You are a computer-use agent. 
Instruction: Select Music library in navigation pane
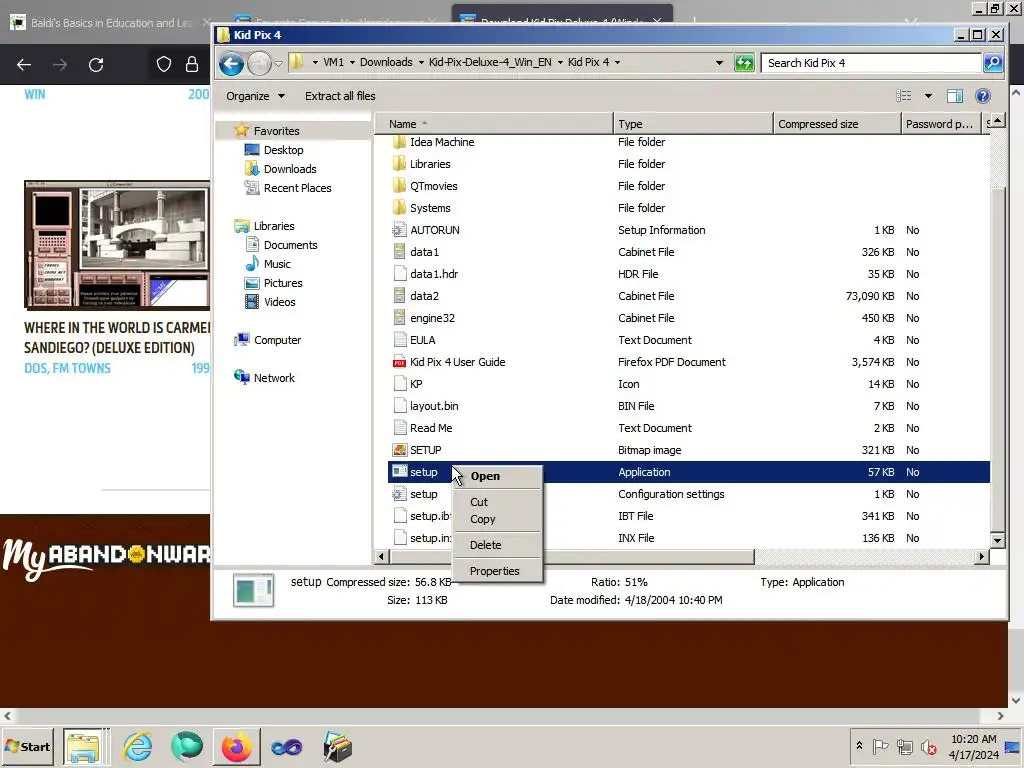click(x=277, y=264)
